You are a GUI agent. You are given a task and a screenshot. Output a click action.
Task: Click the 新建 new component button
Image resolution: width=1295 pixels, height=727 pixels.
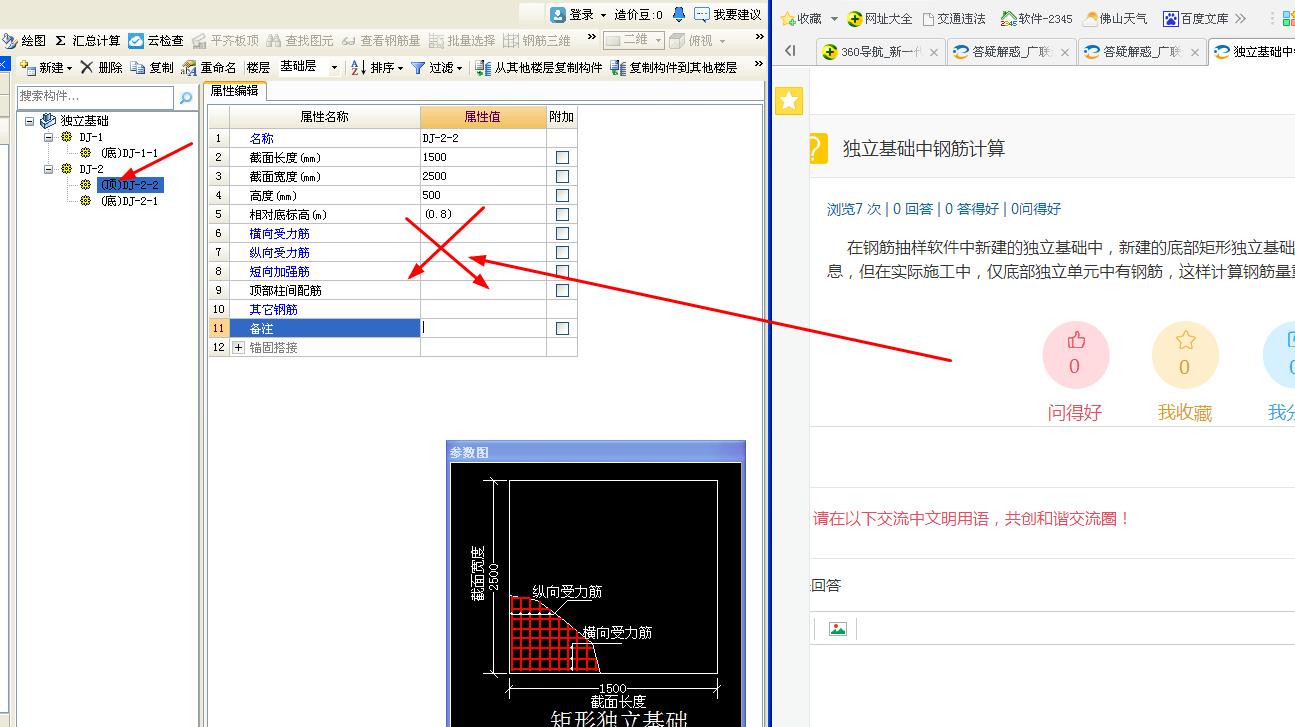pyautogui.click(x=46, y=67)
